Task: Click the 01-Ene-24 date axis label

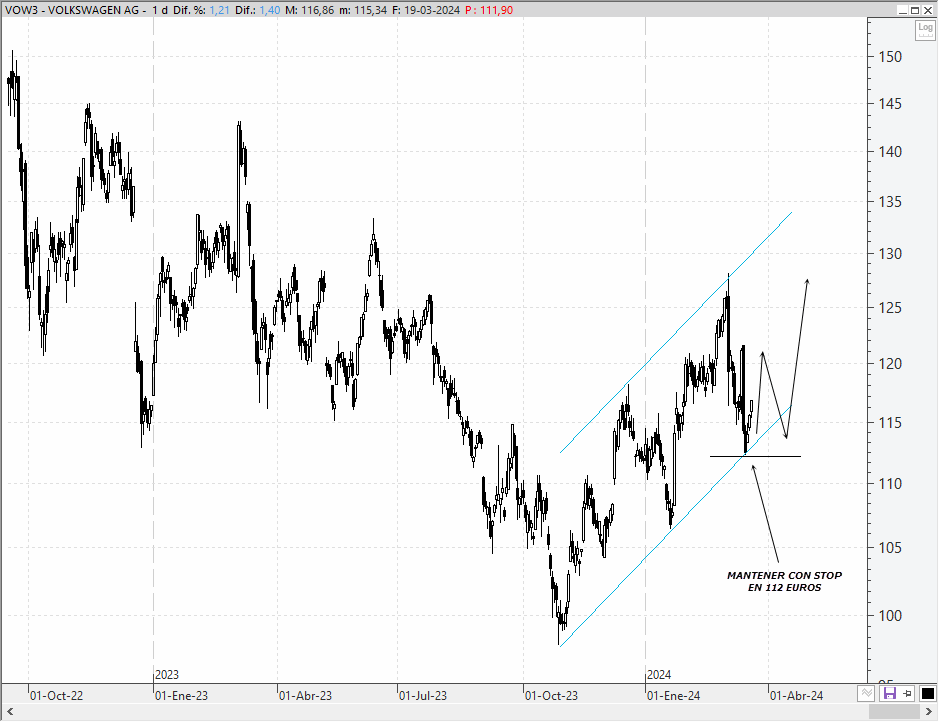Action: (x=674, y=696)
